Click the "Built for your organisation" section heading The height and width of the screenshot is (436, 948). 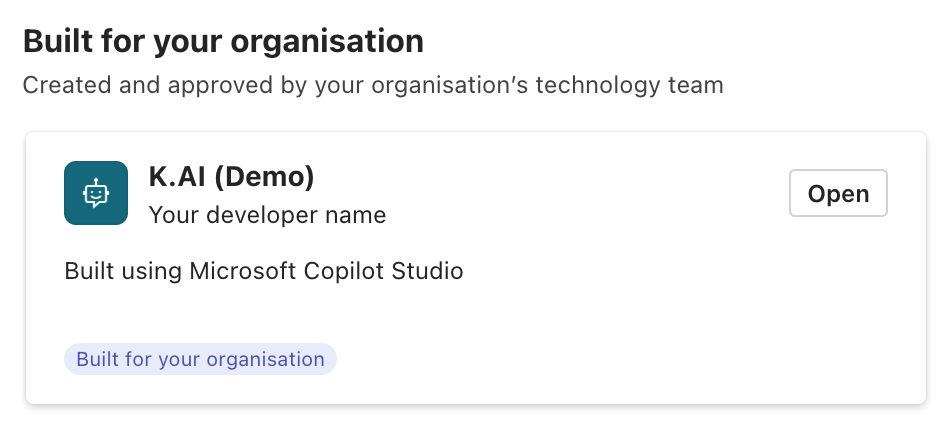pos(223,42)
